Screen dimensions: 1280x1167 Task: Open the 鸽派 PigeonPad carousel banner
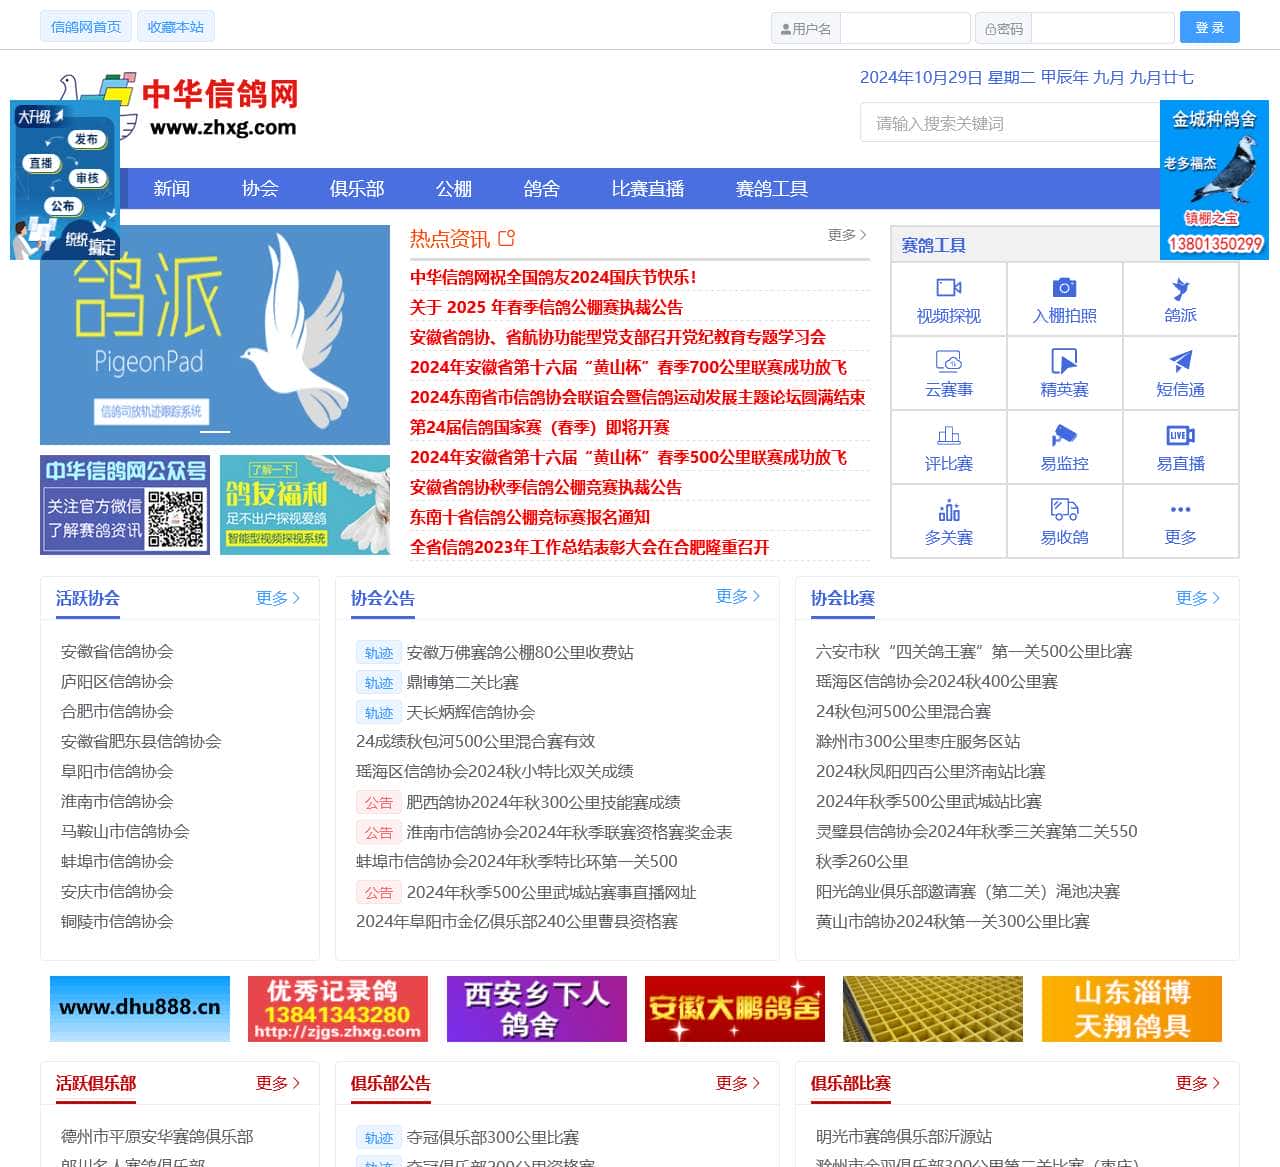215,334
